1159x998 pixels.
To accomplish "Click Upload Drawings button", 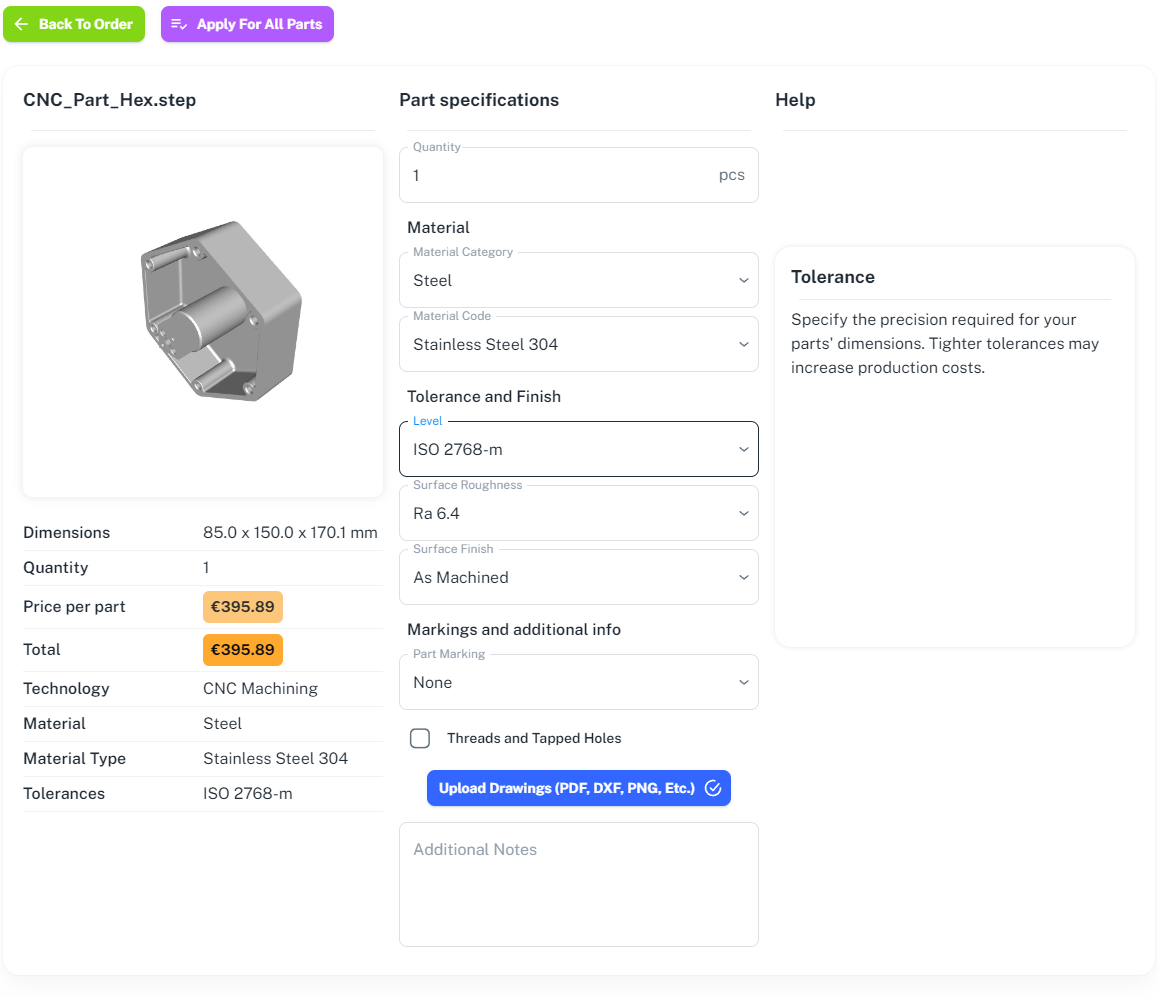I will click(567, 788).
